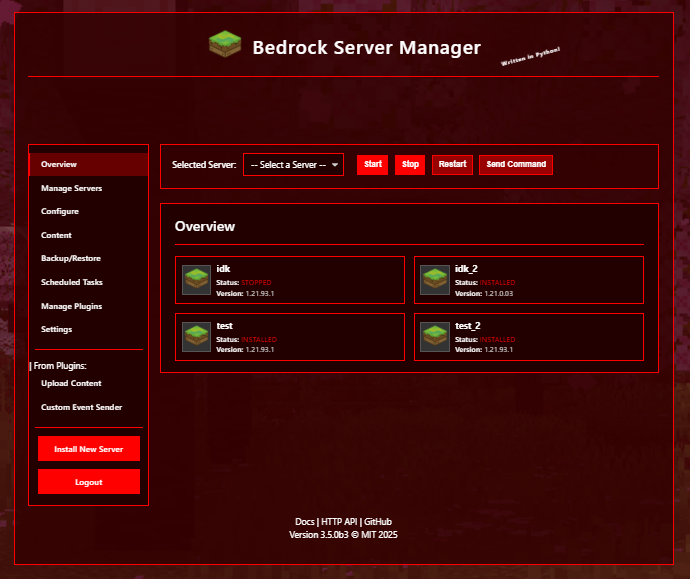Open Backup/Restore in the sidebar
Image resolution: width=690 pixels, height=579 pixels.
tap(88, 258)
